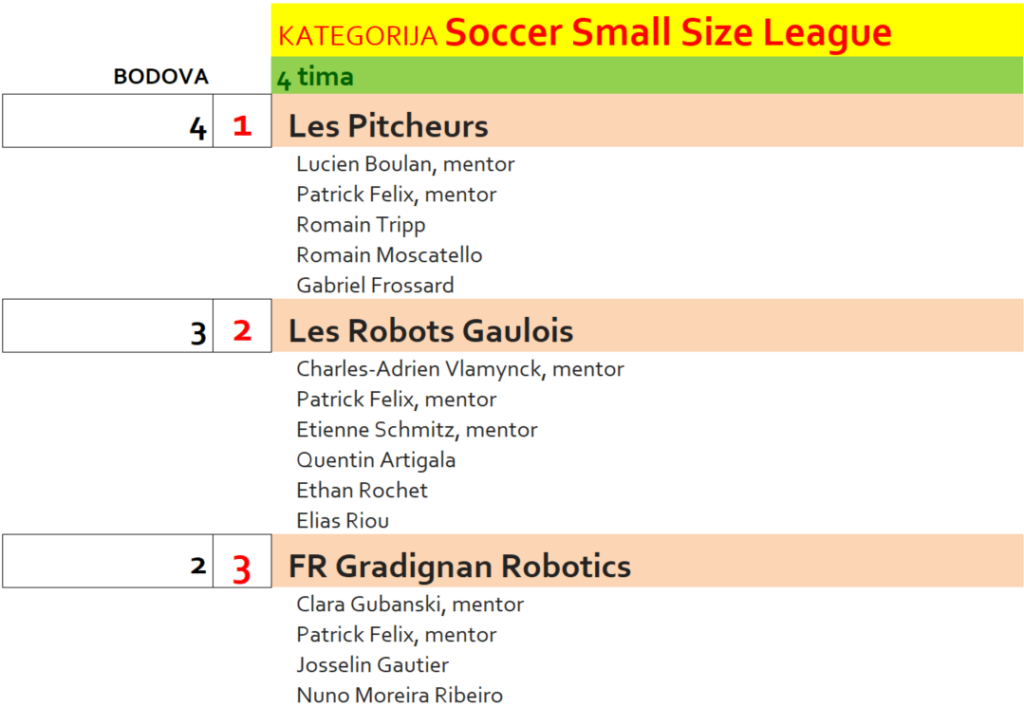The width and height of the screenshot is (1024, 707).
Task: Select Etienne Schmitz, mentor entry
Action: pyautogui.click(x=417, y=430)
